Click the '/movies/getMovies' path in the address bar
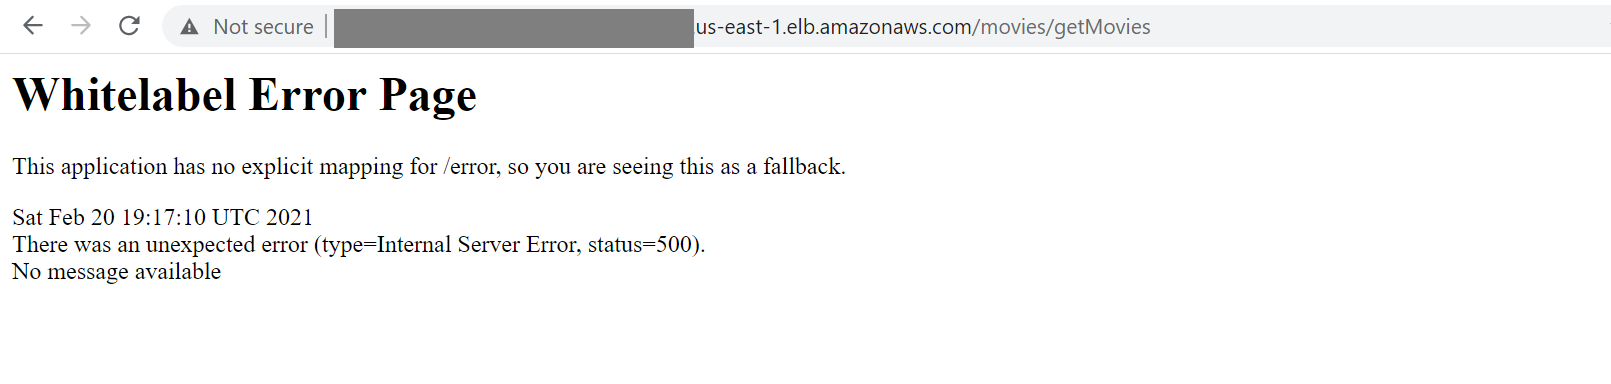Screen dimensions: 1611x384 click(1063, 27)
